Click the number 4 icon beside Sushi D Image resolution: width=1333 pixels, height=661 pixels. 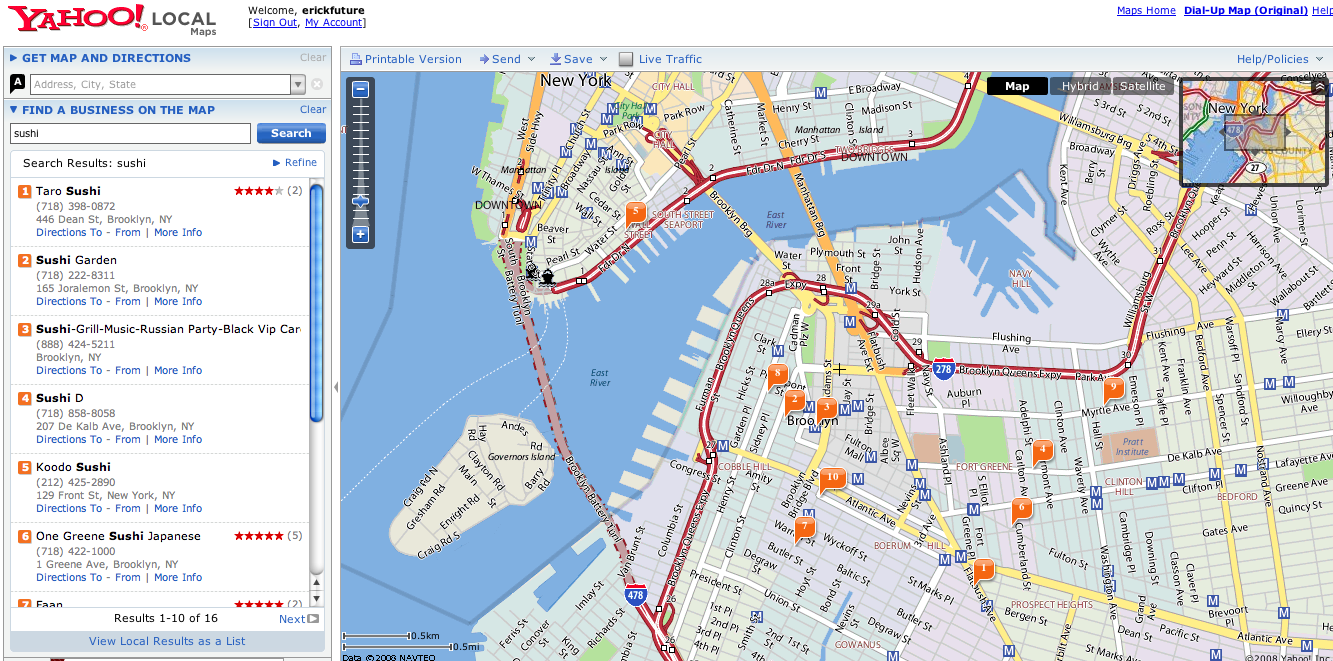(x=25, y=398)
